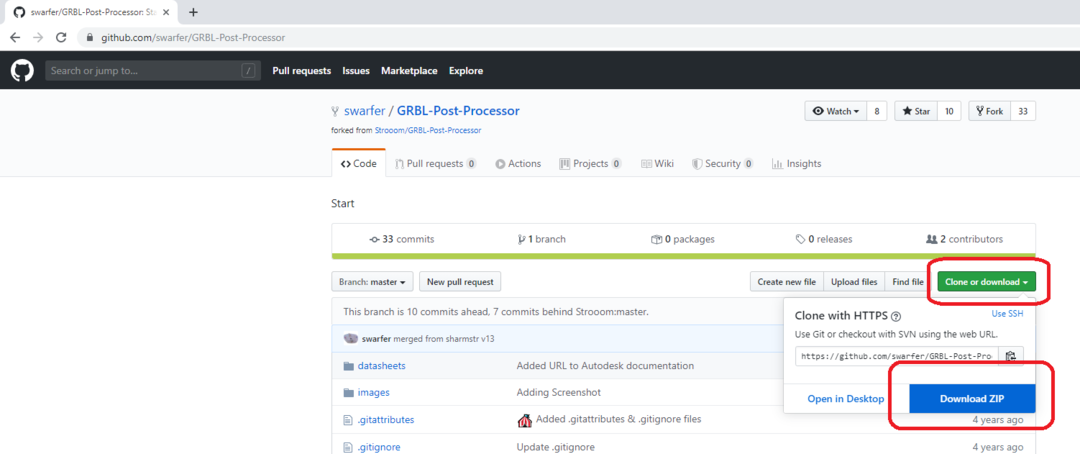Image resolution: width=1080 pixels, height=454 pixels.
Task: Copy clone URL with clipboard icon
Action: coord(1010,356)
